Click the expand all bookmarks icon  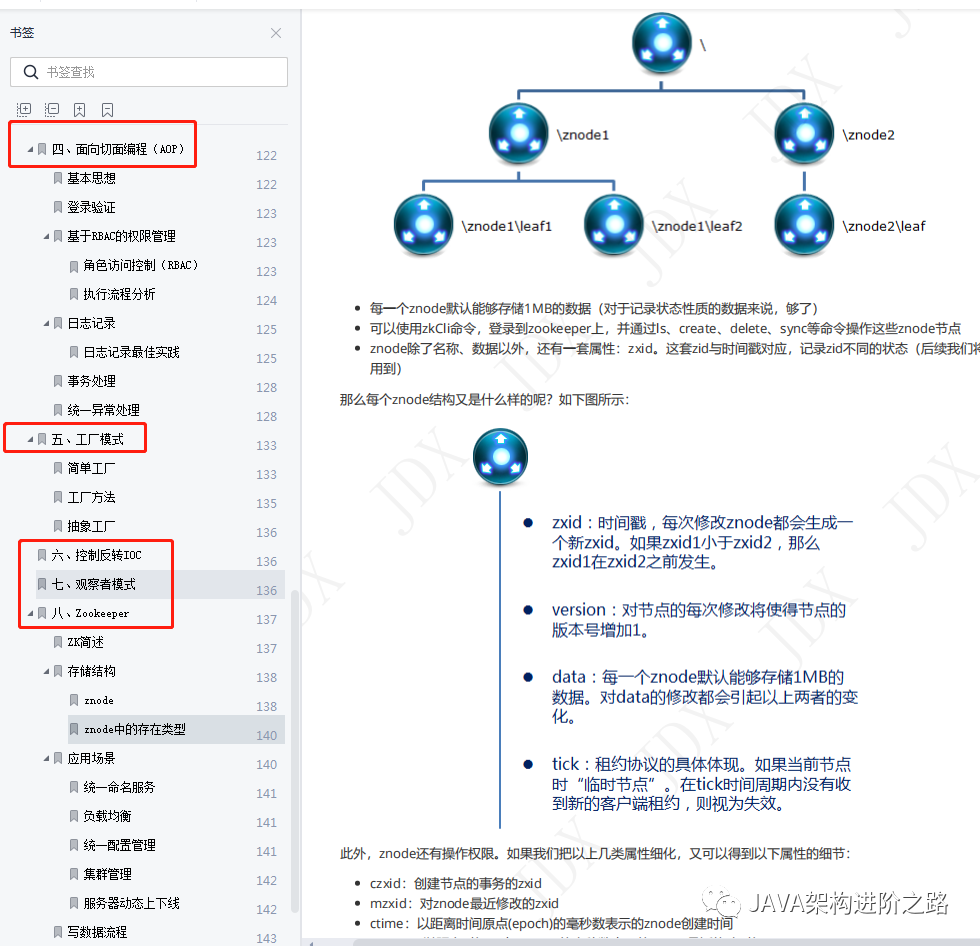pyautogui.click(x=23, y=109)
